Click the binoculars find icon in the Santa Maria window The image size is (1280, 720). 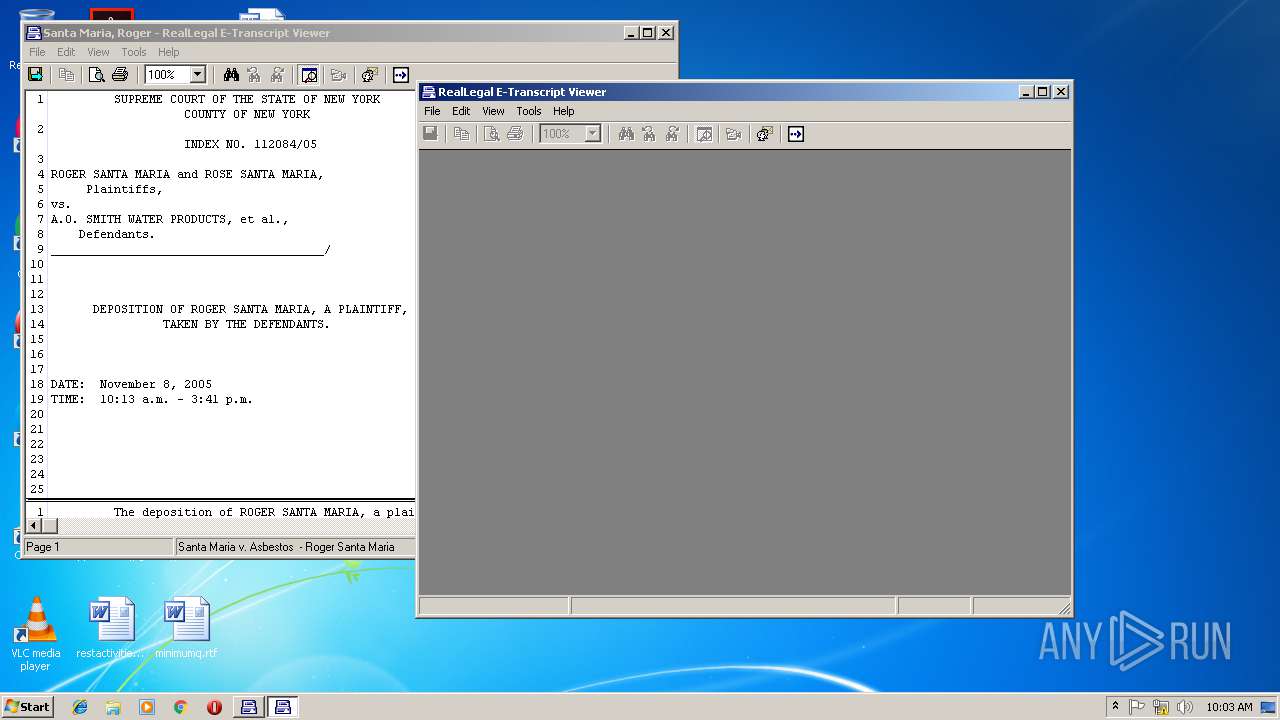[x=231, y=75]
